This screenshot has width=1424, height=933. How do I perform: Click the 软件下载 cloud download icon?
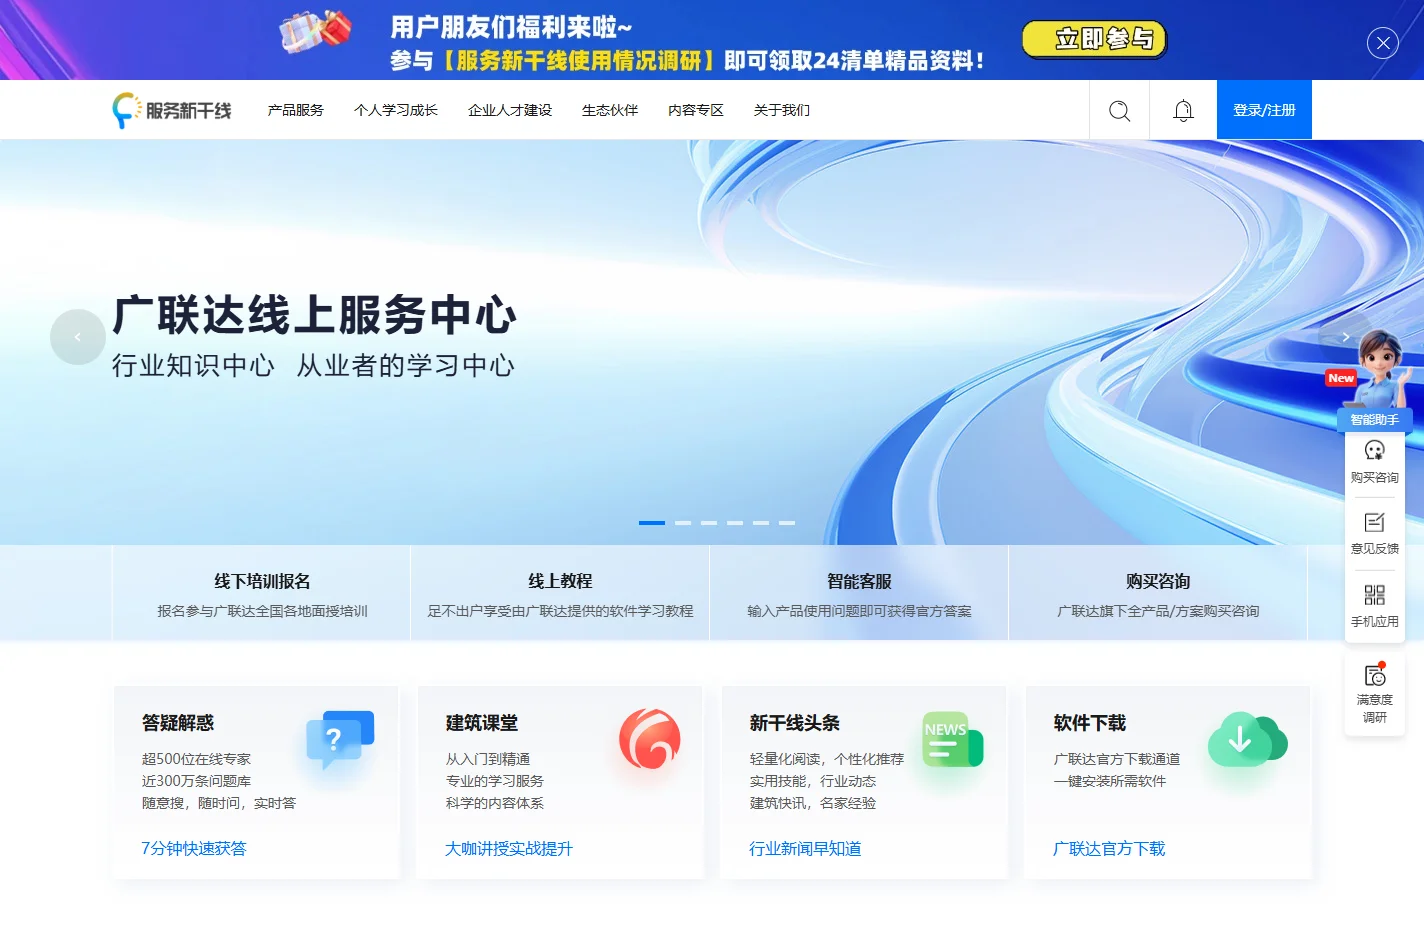pos(1247,739)
